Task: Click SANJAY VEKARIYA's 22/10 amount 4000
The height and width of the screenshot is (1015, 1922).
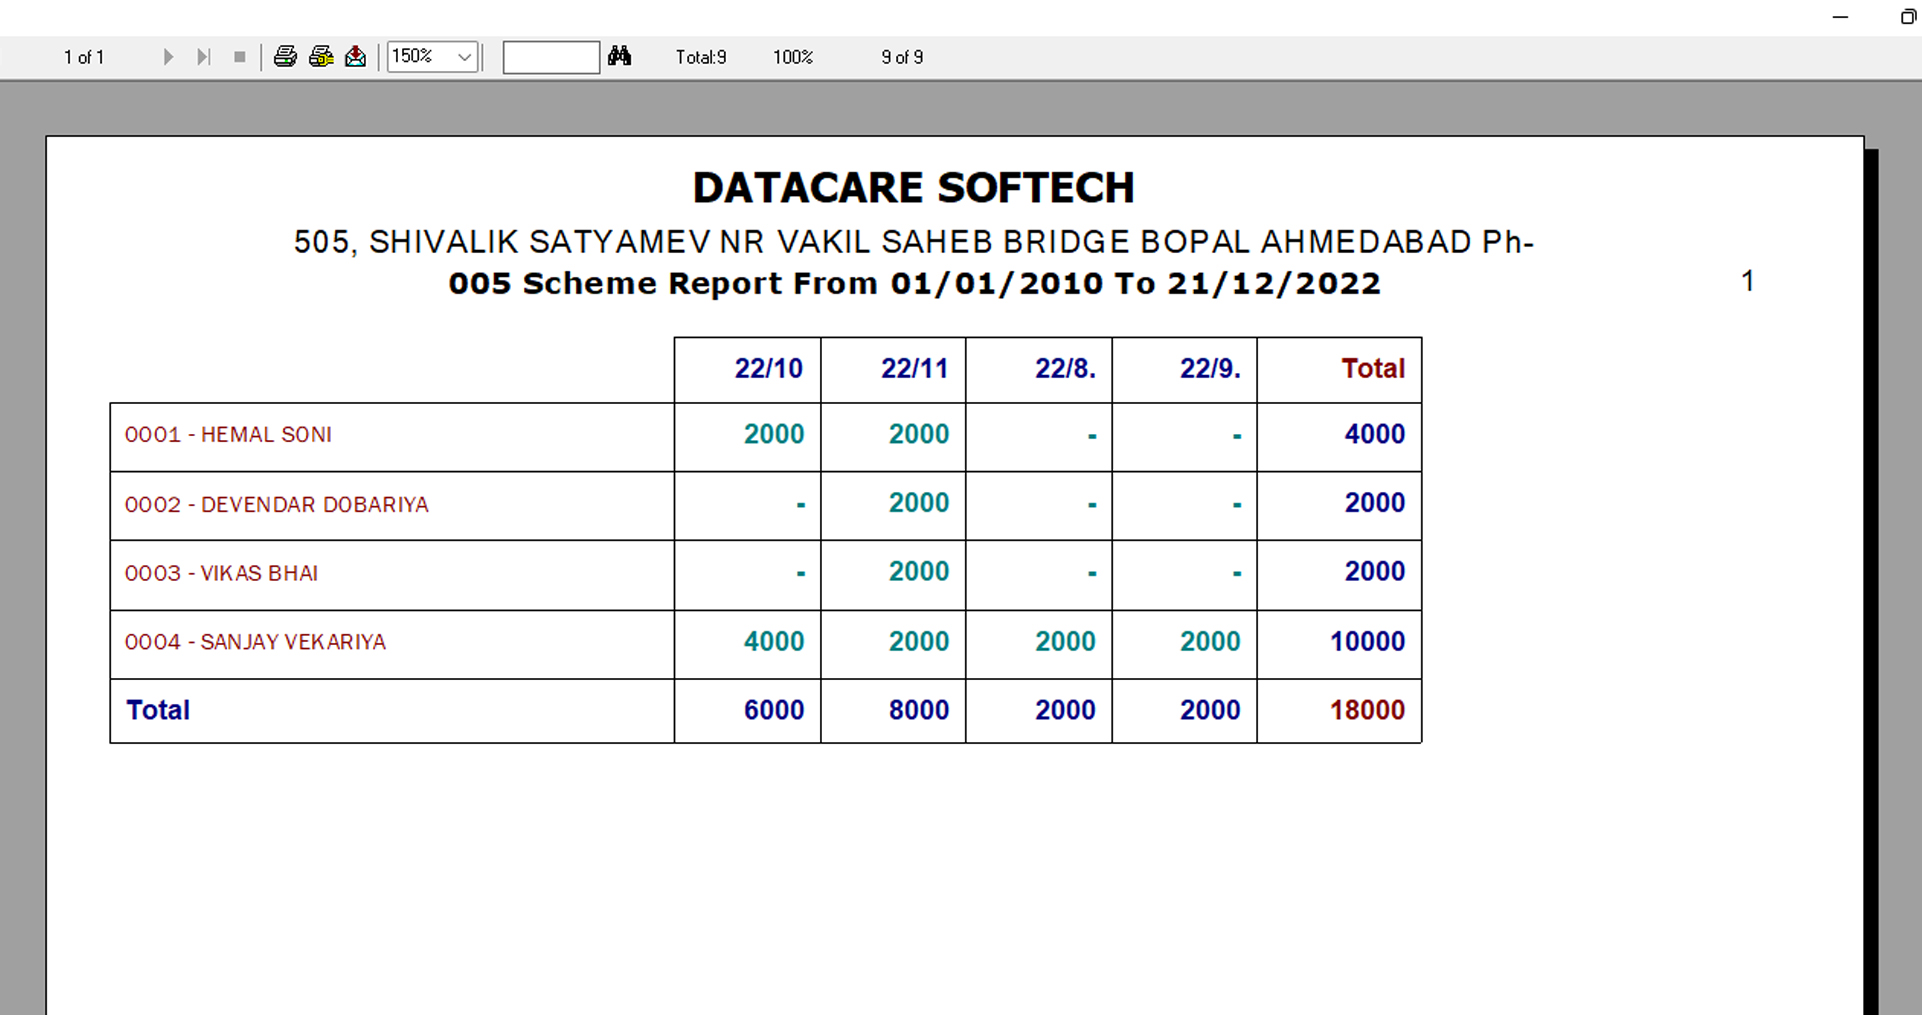Action: [774, 642]
